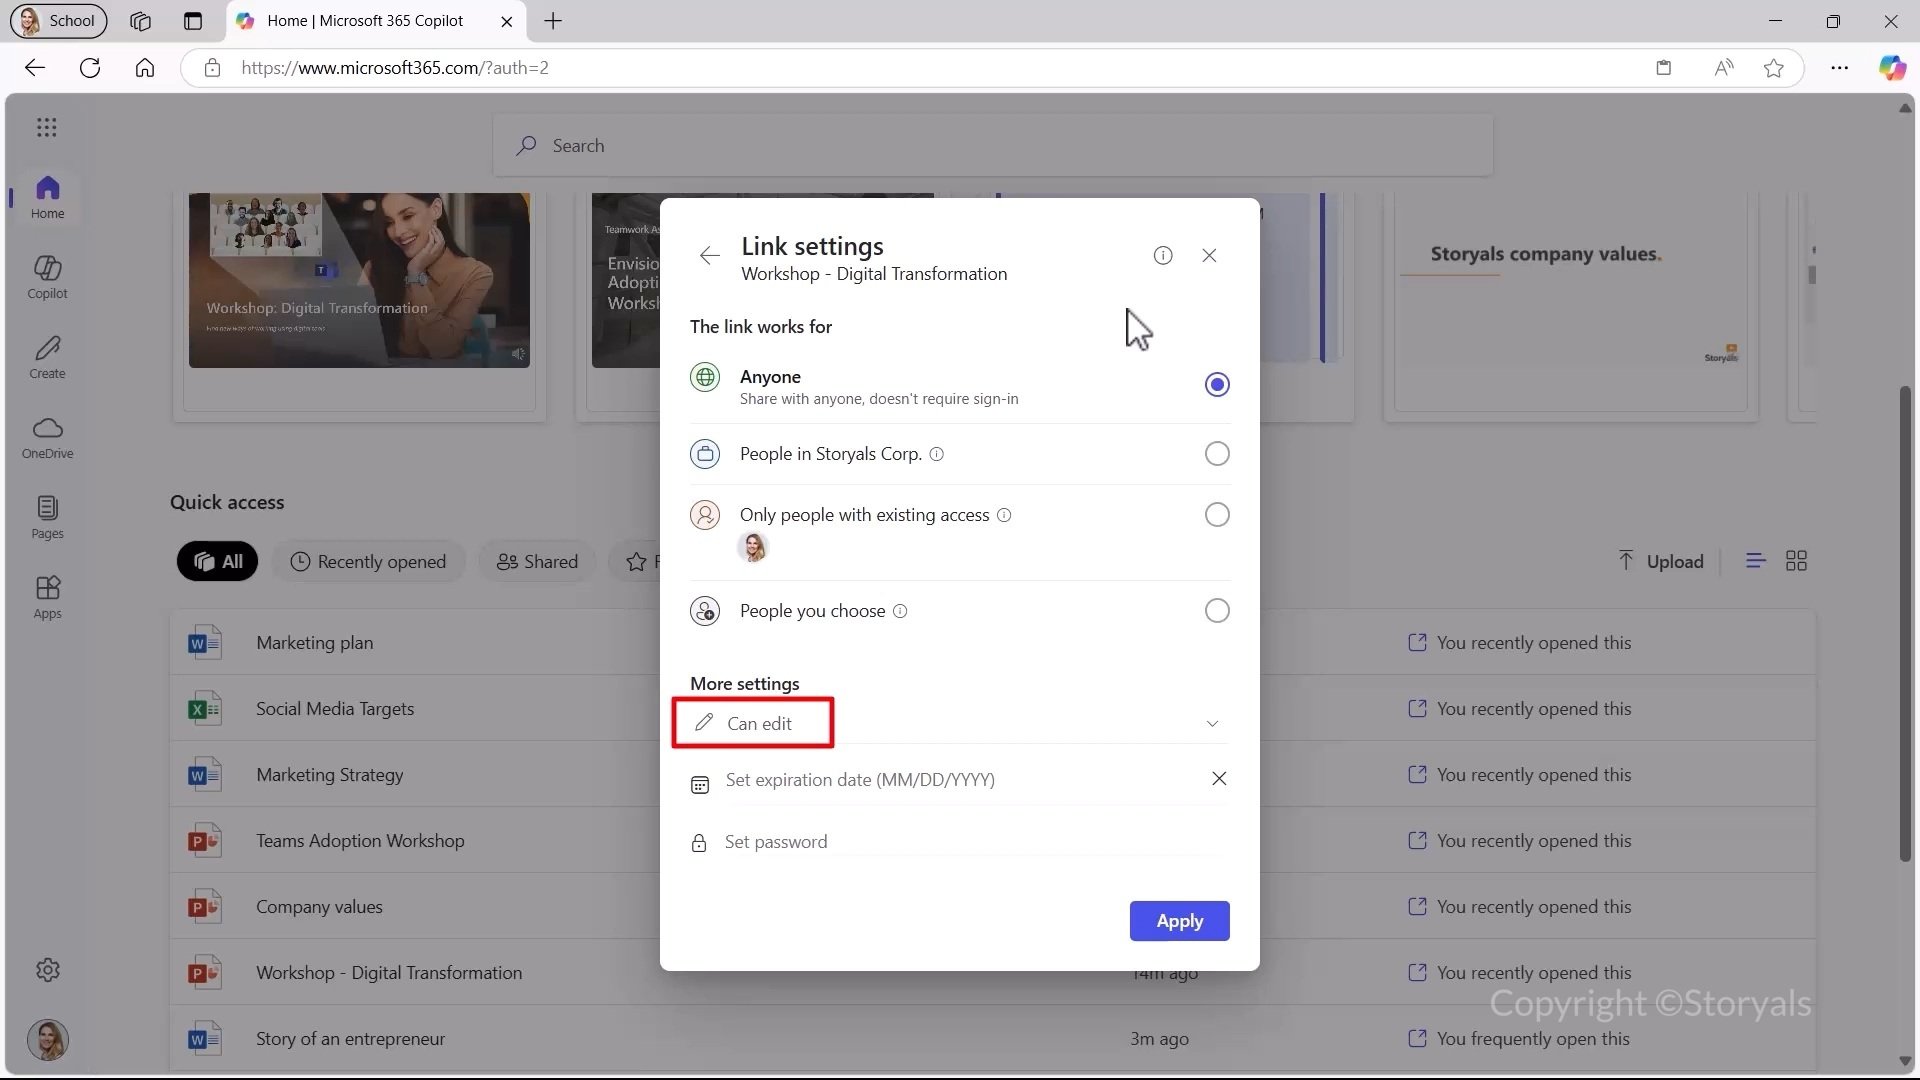The height and width of the screenshot is (1080, 1920).
Task: Add page to favorites star icon
Action: click(x=1774, y=68)
